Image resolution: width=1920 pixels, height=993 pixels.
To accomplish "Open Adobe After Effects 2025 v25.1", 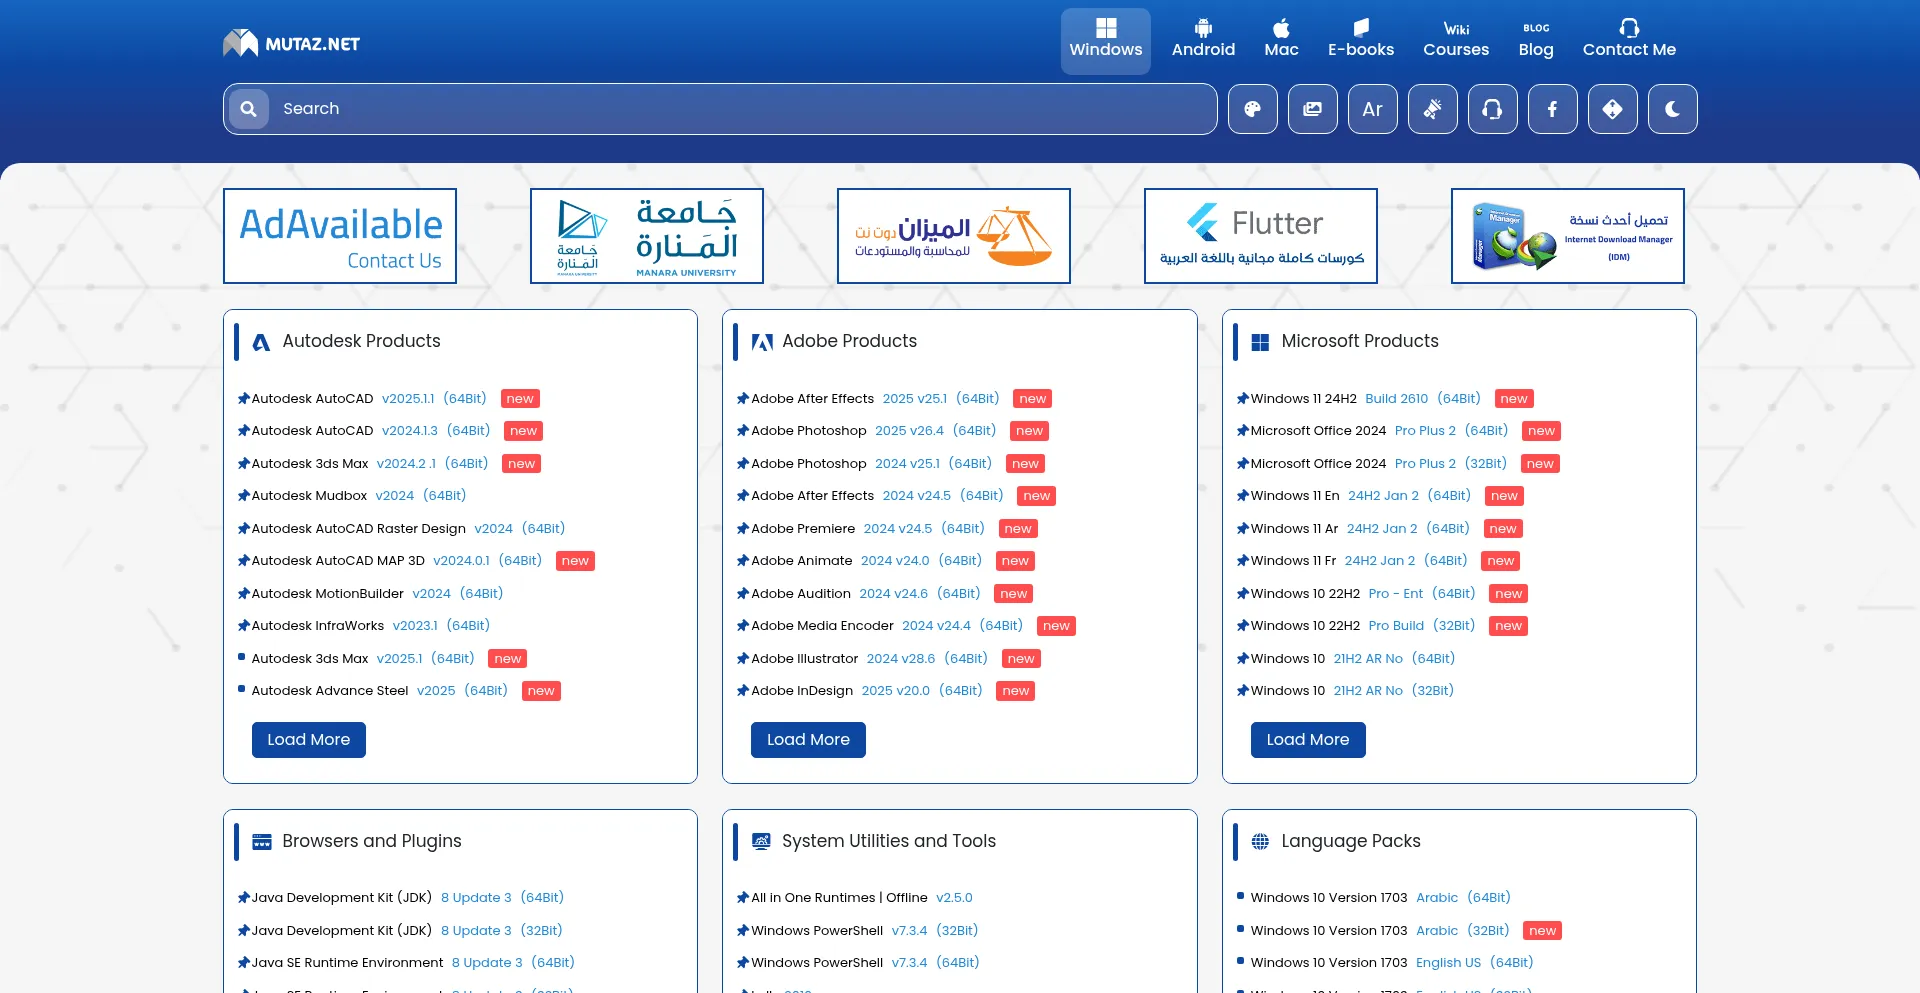I will click(875, 398).
